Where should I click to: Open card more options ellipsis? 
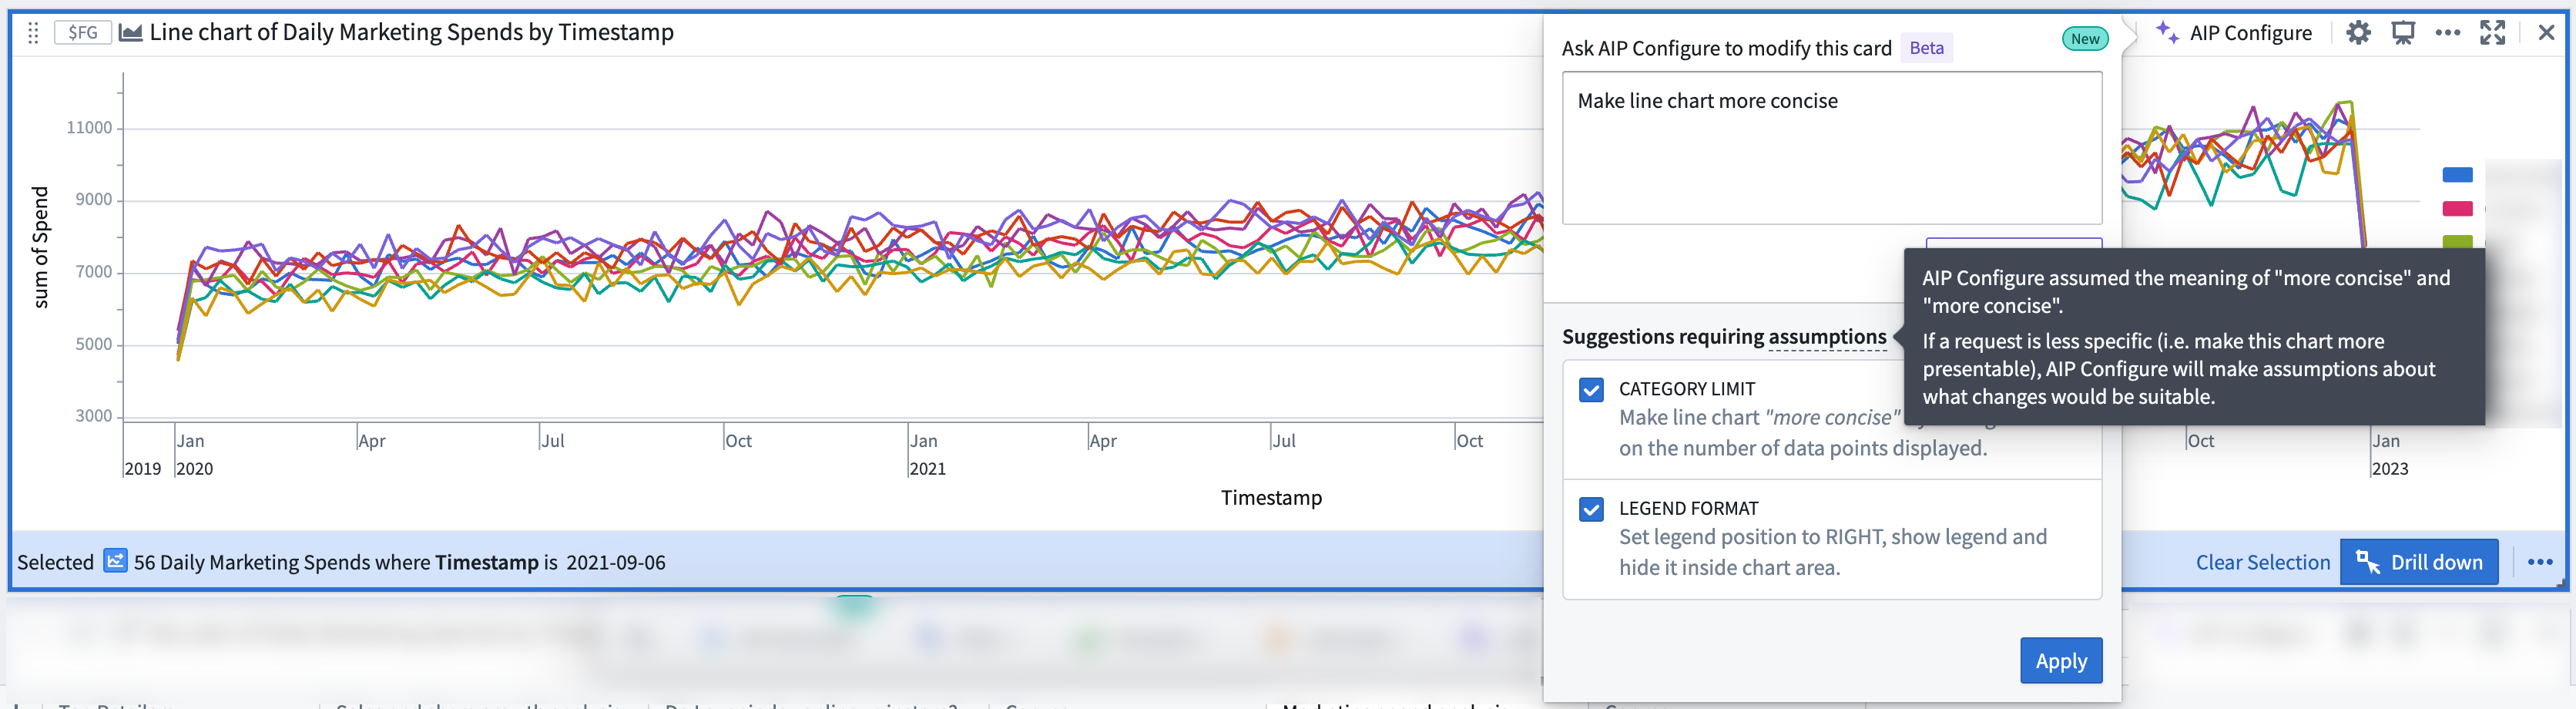click(x=2448, y=33)
